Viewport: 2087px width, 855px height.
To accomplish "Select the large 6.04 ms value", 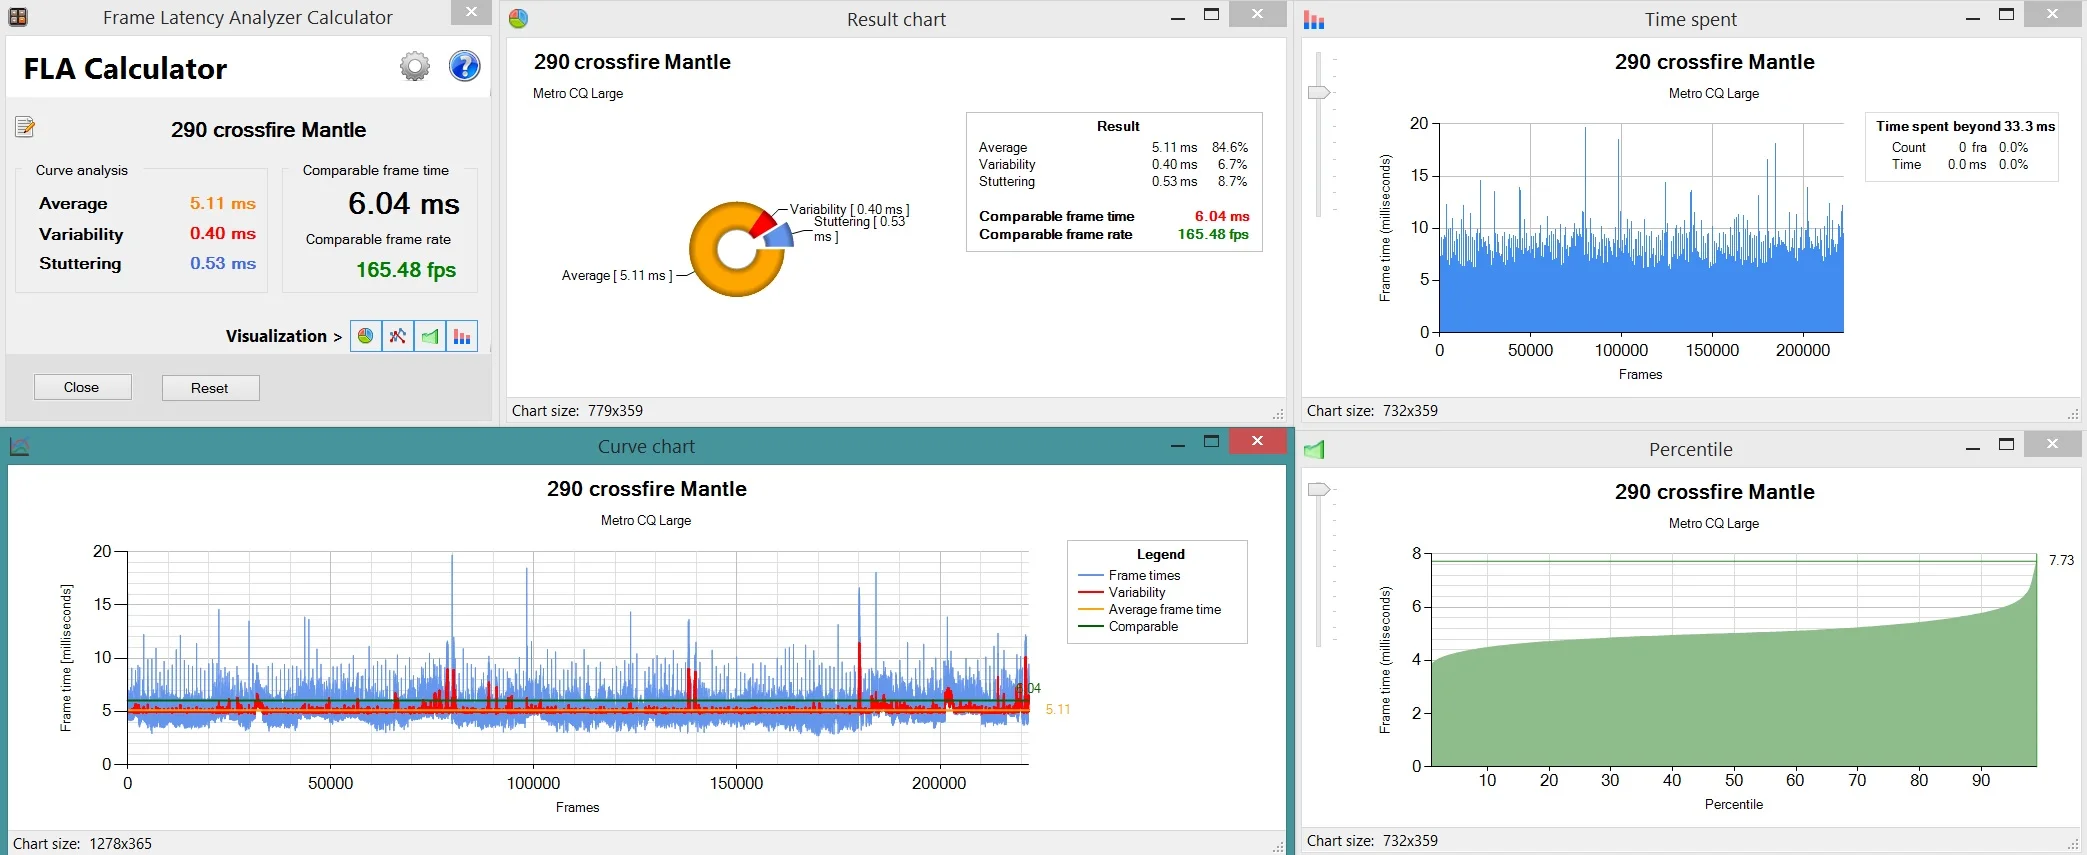I will [x=404, y=204].
